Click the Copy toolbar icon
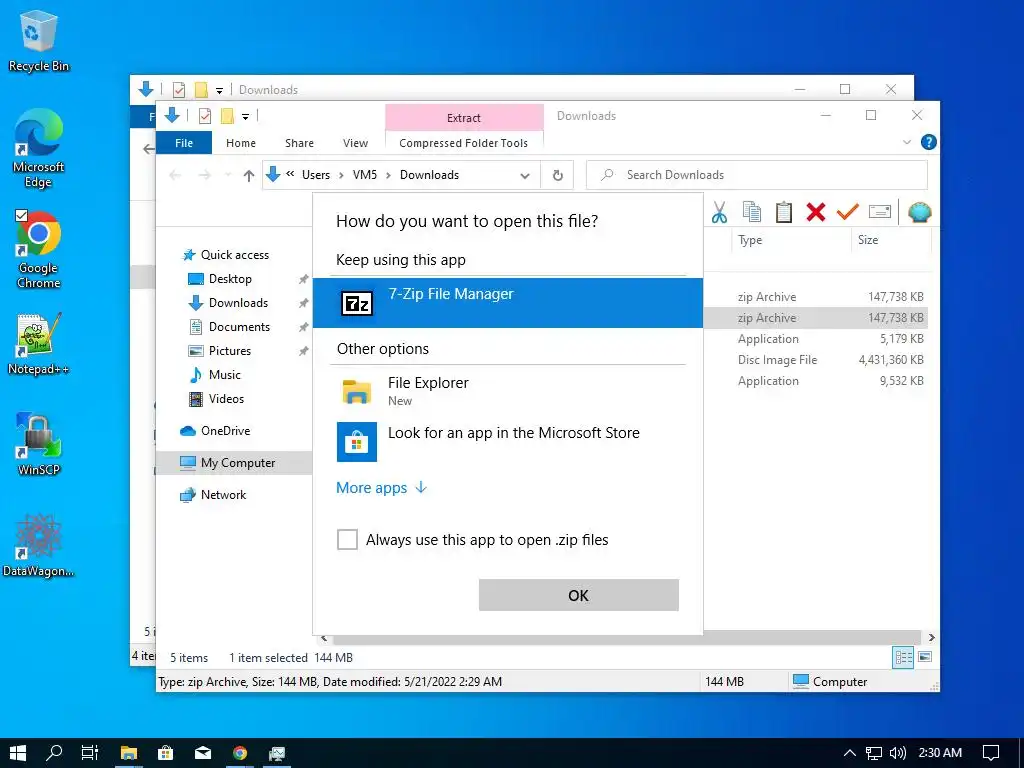Viewport: 1024px width, 768px height. (752, 212)
